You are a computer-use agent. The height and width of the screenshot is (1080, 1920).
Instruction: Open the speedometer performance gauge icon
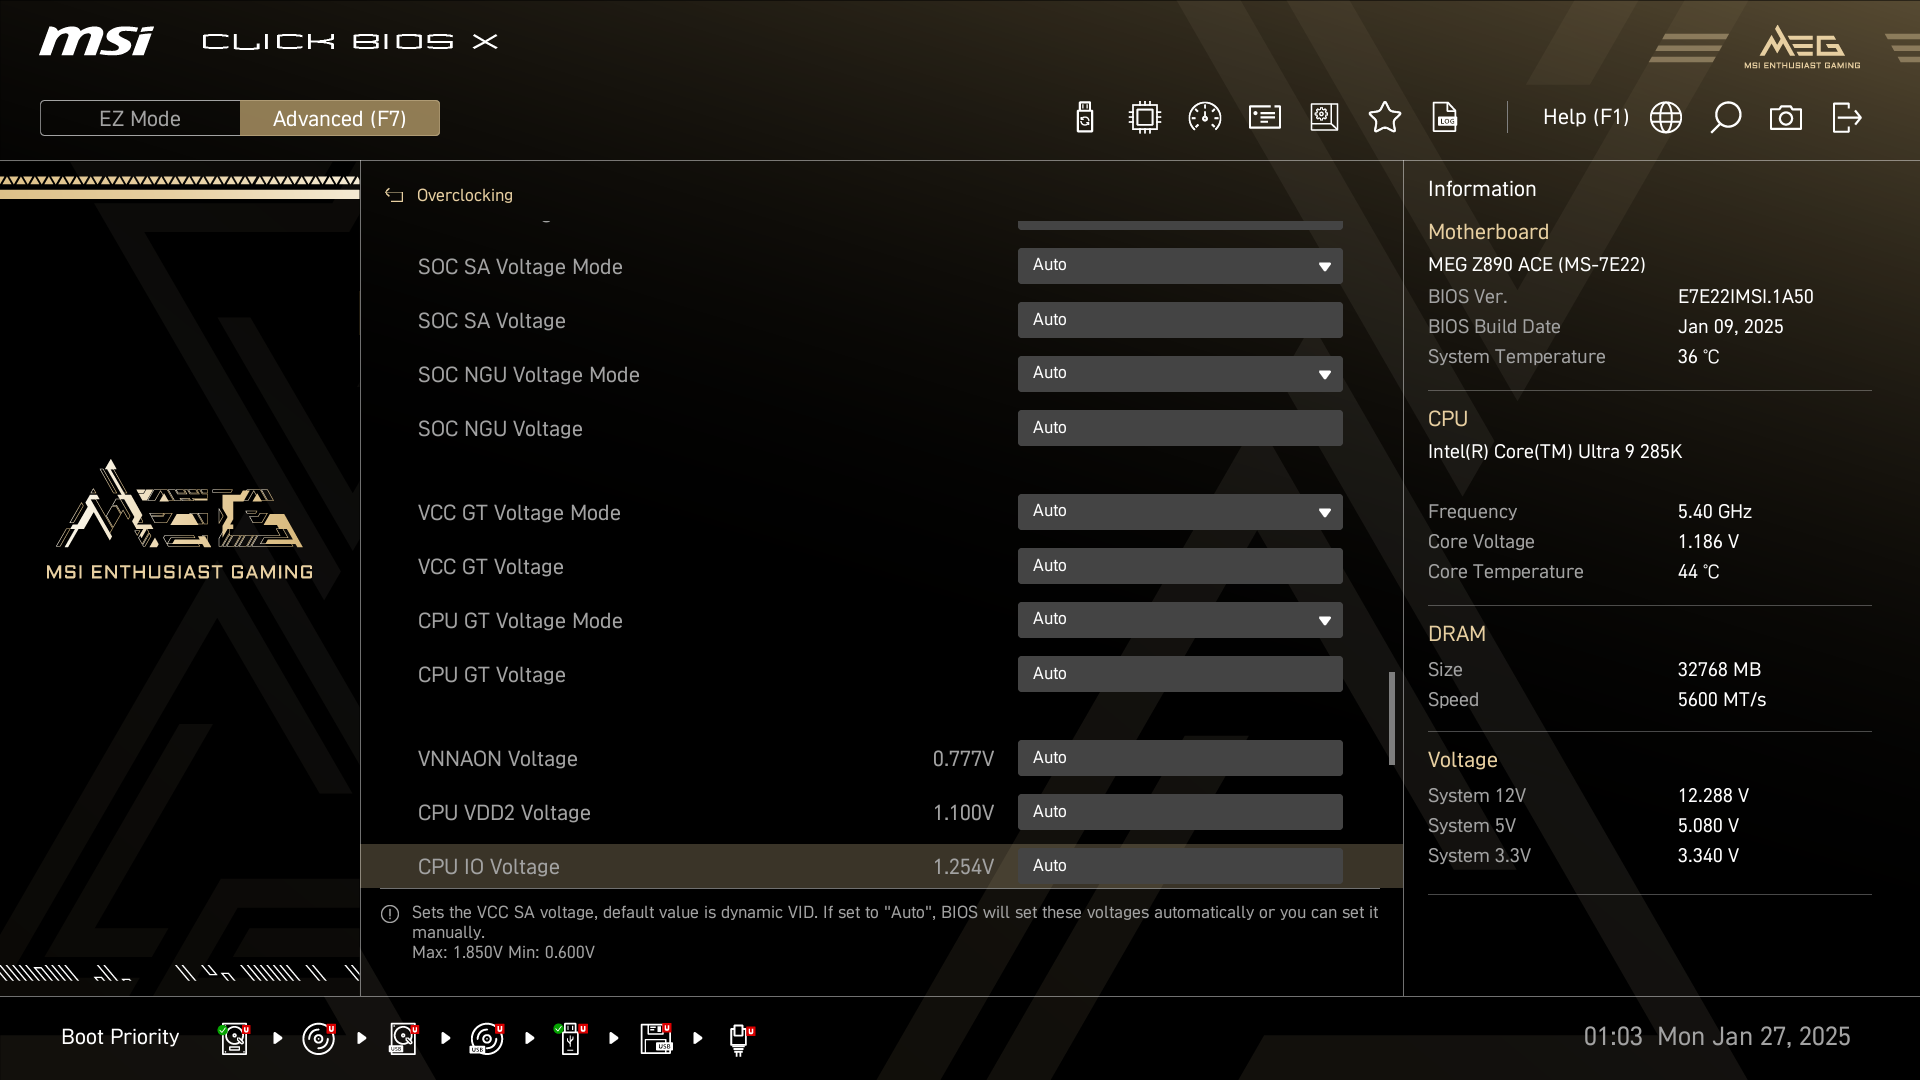1204,118
